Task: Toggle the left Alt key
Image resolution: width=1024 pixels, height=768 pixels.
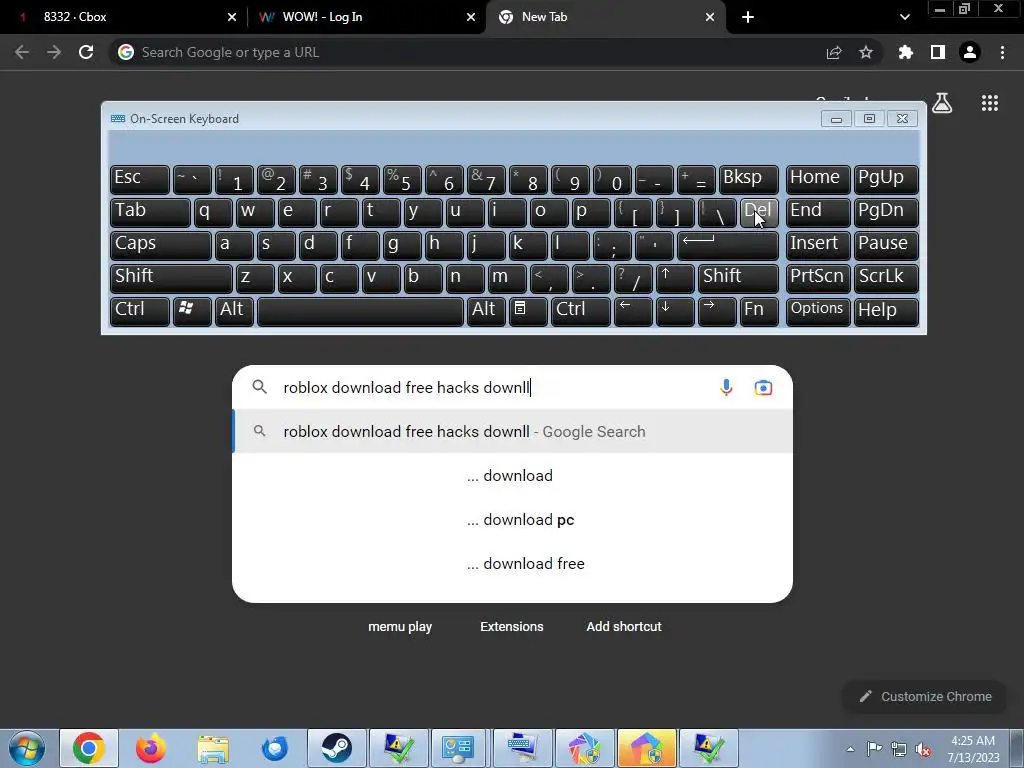Action: pyautogui.click(x=234, y=312)
